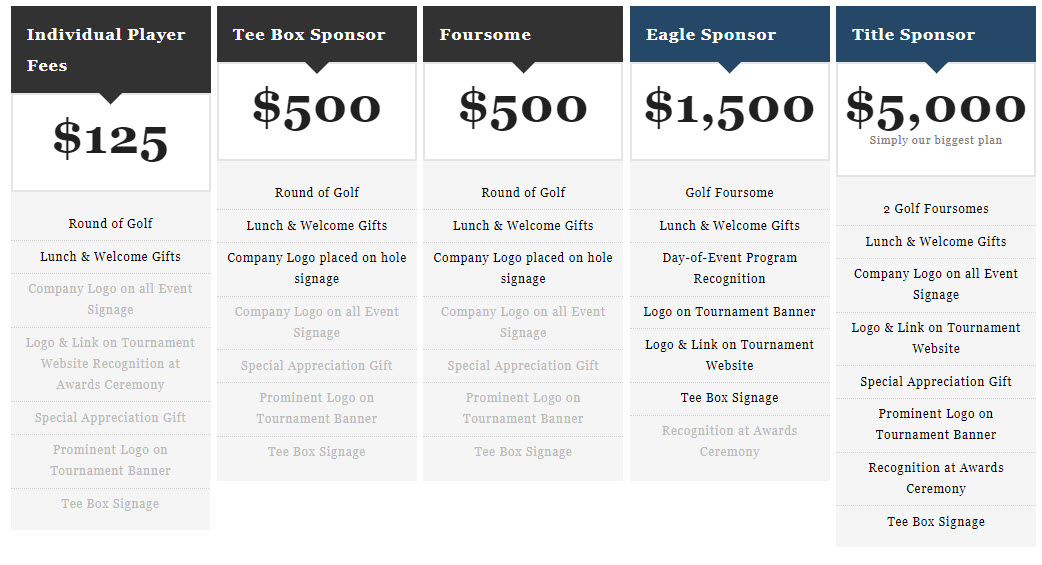Viewport: 1042px width, 565px height.
Task: Click the Individual Player Fees plan header
Action: 106,50
